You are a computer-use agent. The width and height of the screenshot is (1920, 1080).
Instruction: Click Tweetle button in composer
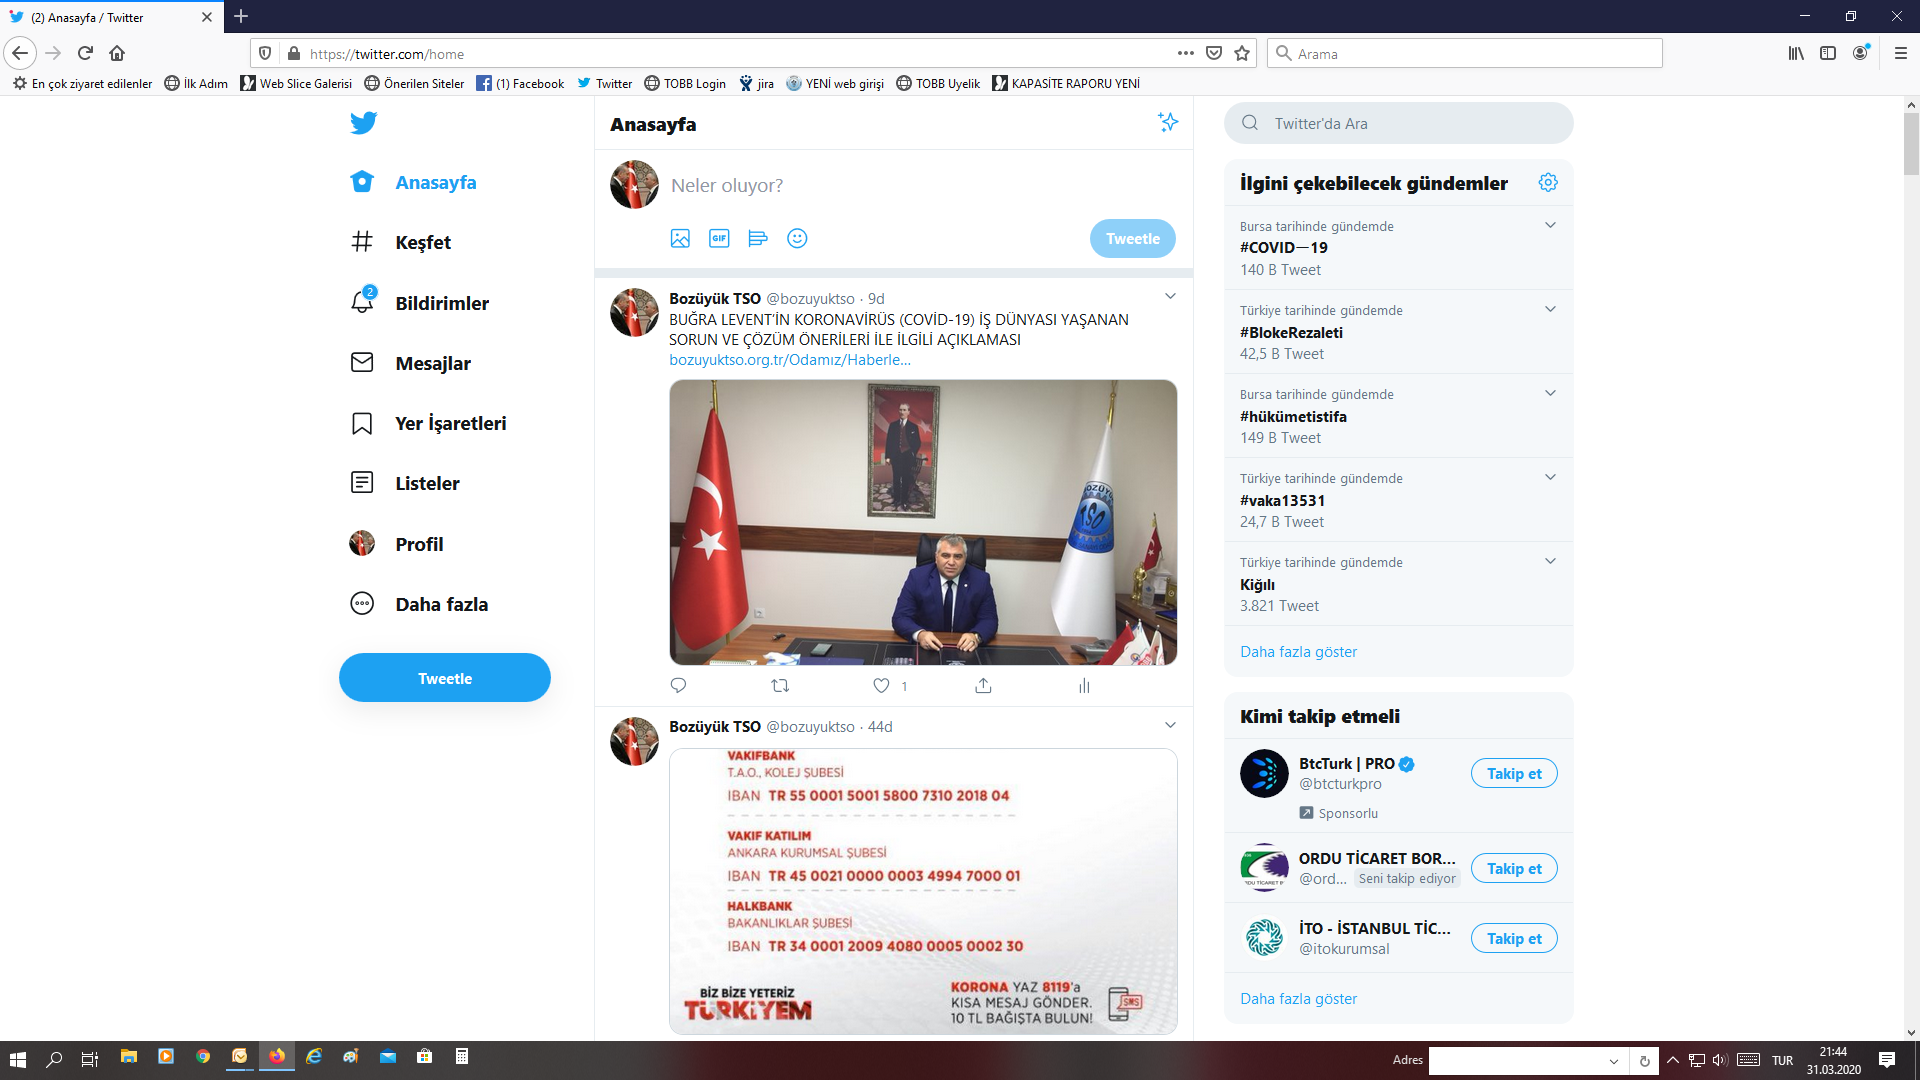1133,239
